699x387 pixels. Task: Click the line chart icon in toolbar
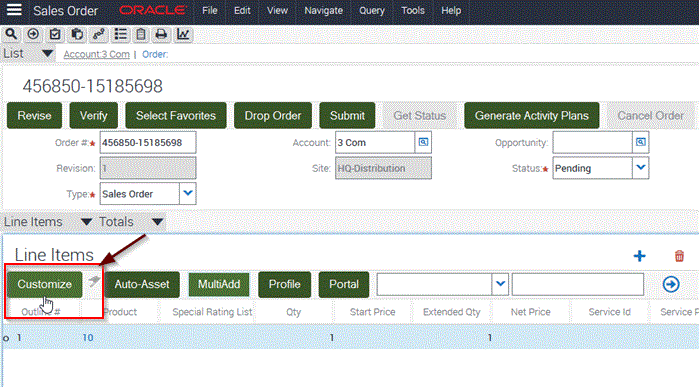[x=183, y=34]
